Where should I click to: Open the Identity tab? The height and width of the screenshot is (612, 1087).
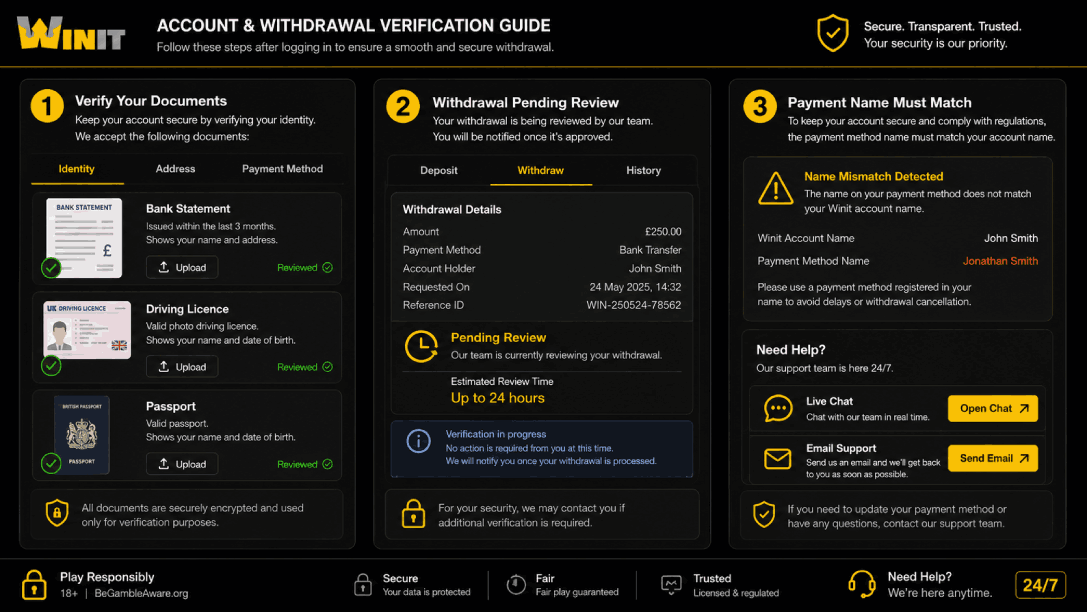tap(77, 169)
